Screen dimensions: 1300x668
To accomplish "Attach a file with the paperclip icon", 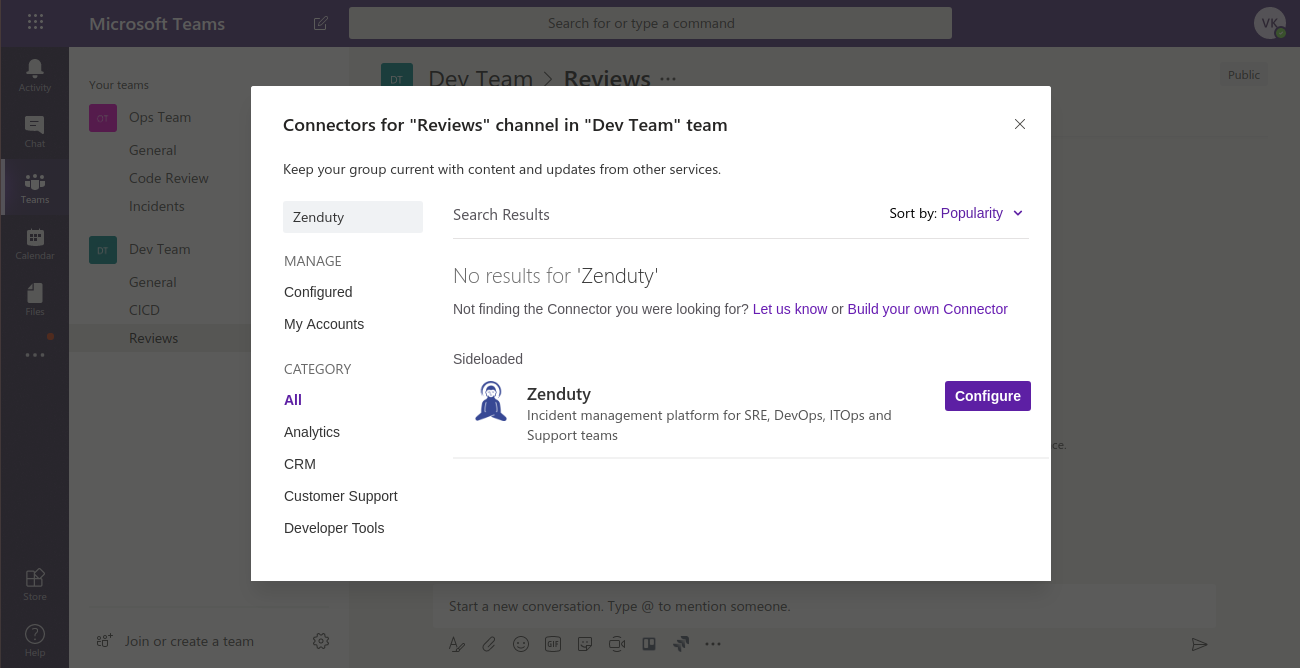I will 489,644.
